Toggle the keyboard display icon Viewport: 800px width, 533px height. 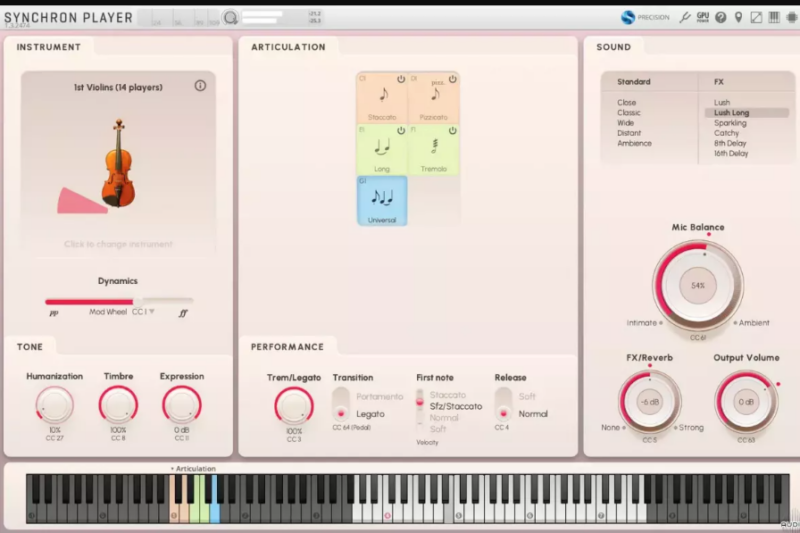coord(774,17)
